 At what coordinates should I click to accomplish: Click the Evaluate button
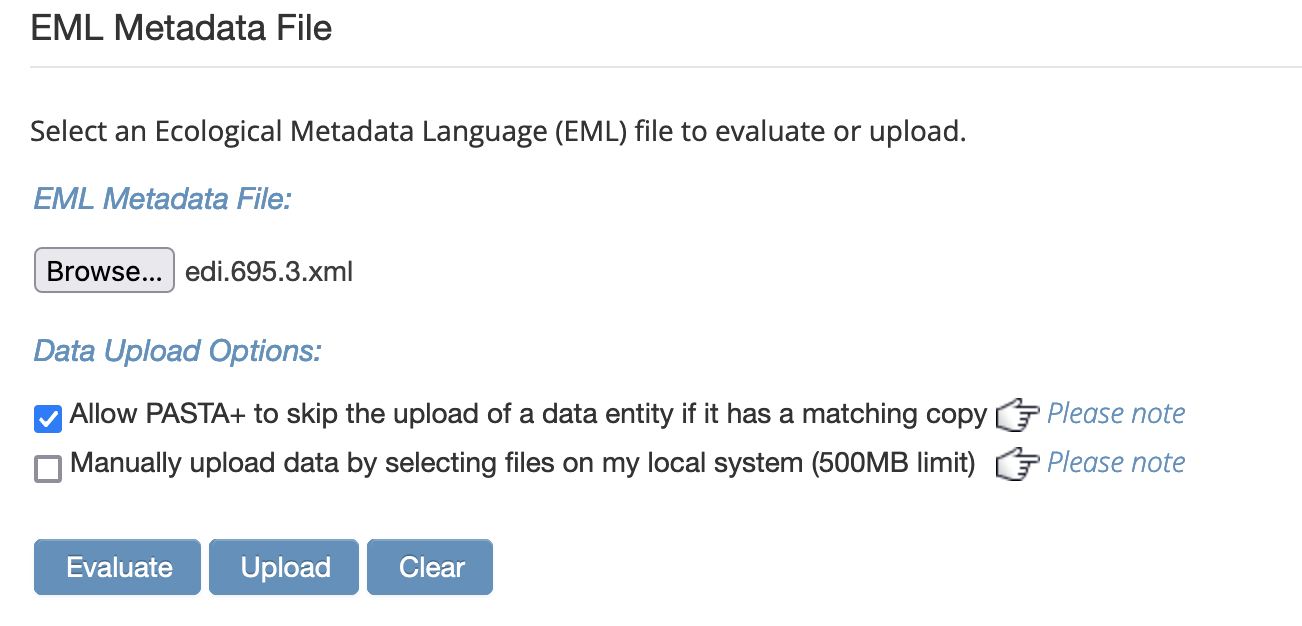click(x=118, y=567)
